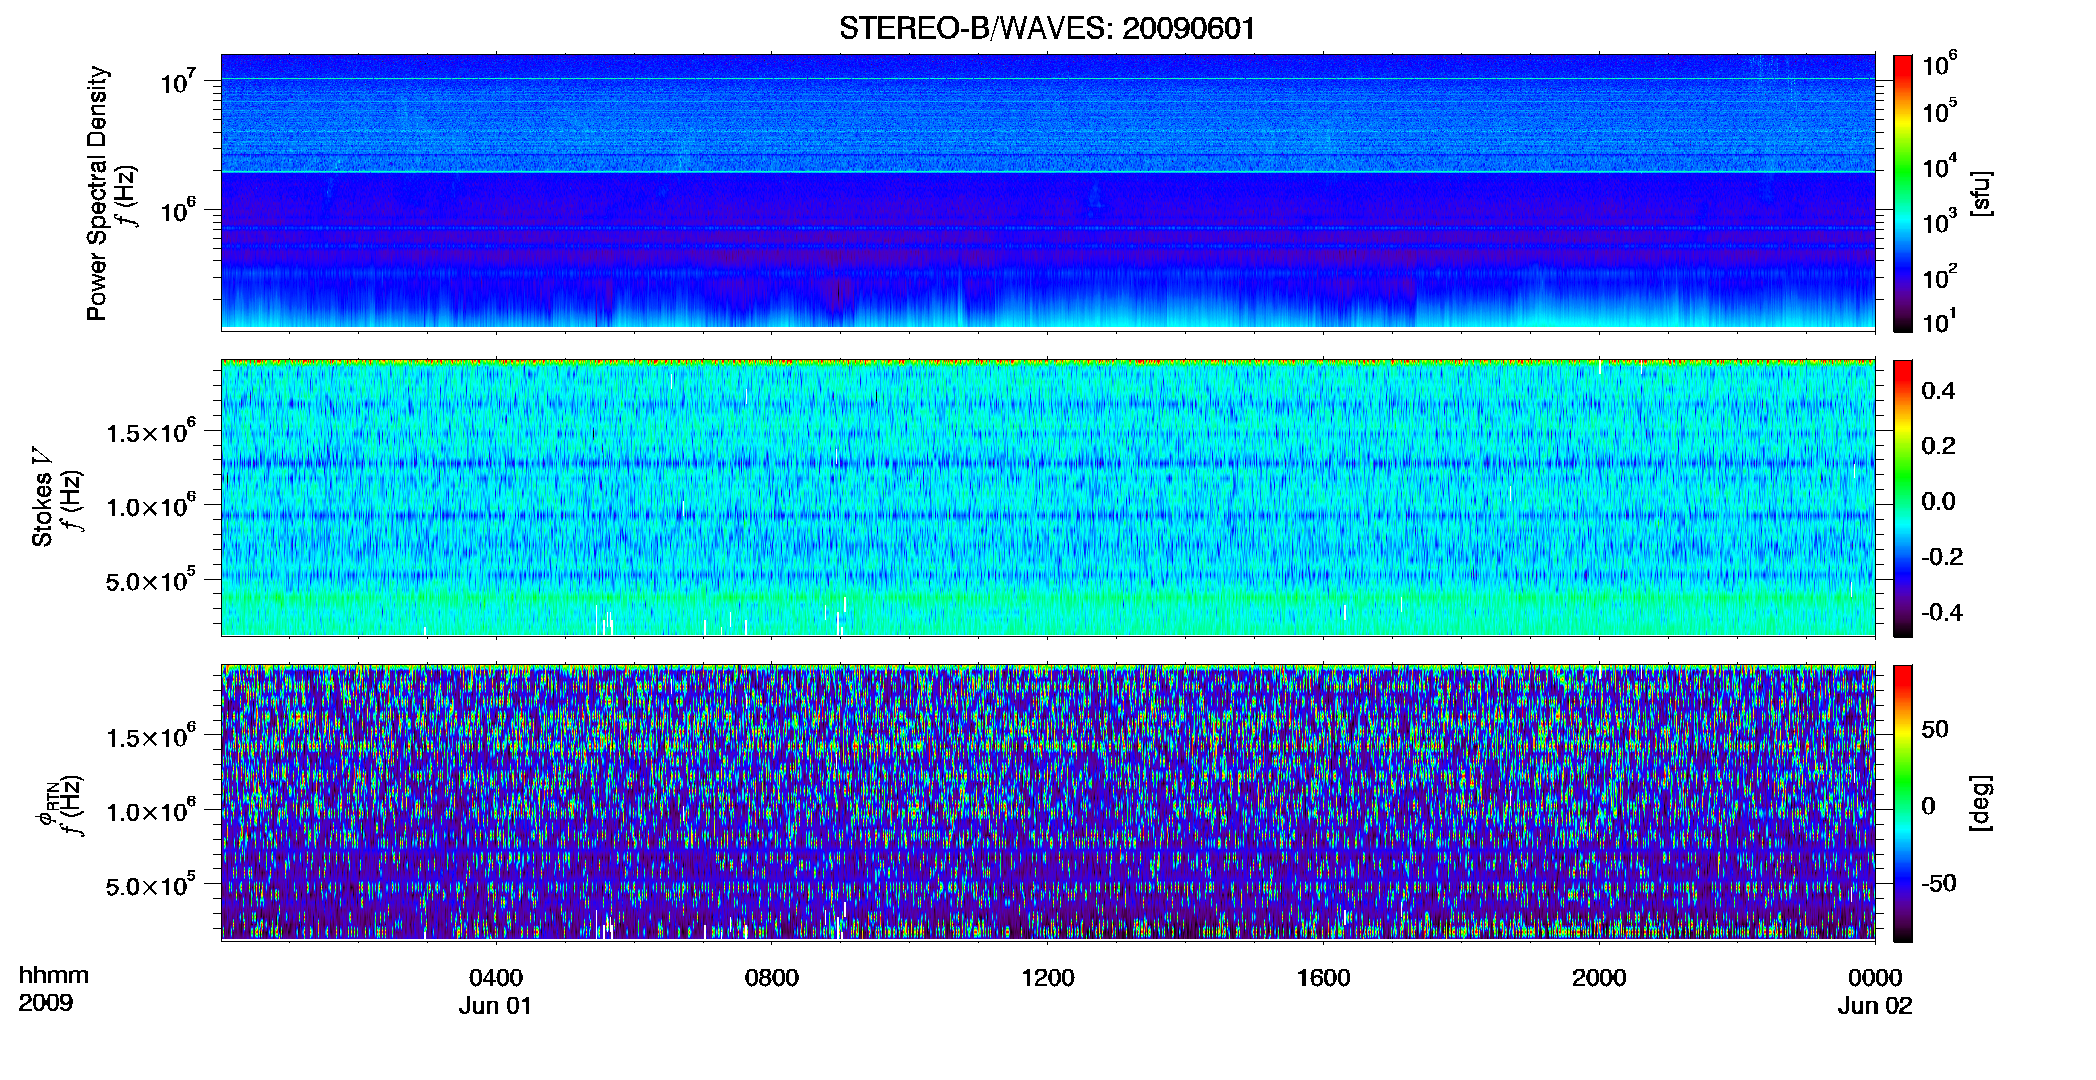Click the 1600 time axis label
The width and height of the screenshot is (2096, 1080).
[1323, 977]
